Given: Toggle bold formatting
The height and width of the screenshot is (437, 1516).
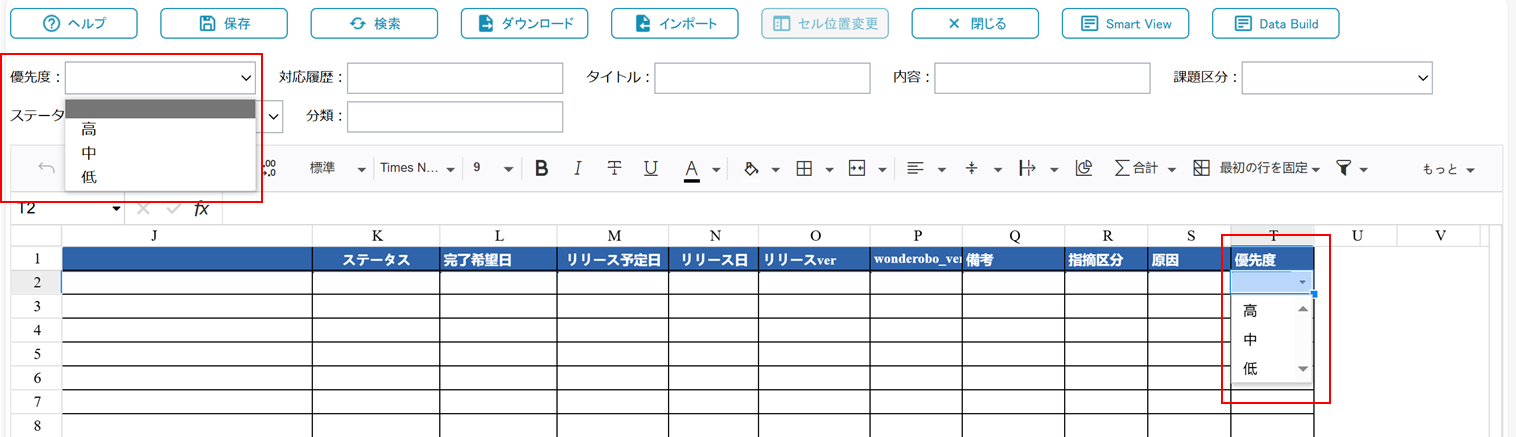Looking at the screenshot, I should click(541, 168).
